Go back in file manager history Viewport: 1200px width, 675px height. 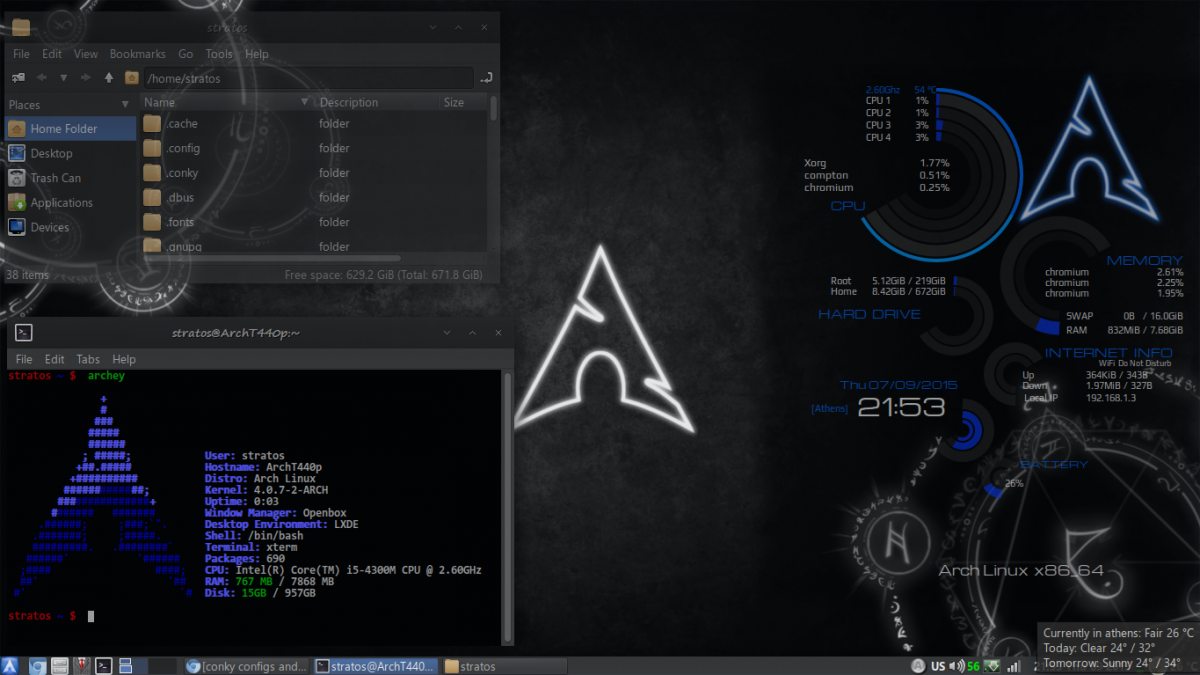pos(42,78)
